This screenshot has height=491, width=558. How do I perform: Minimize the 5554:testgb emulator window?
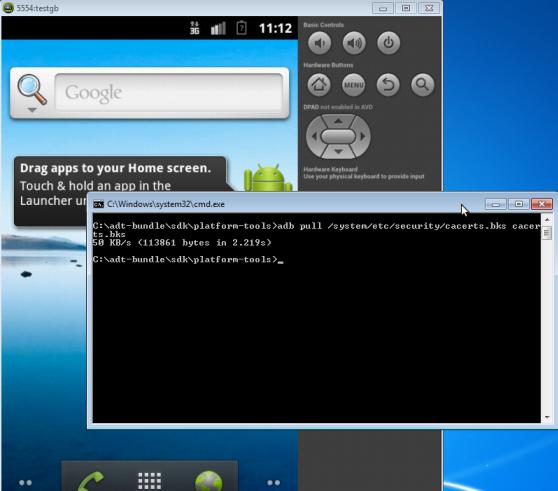coord(383,8)
